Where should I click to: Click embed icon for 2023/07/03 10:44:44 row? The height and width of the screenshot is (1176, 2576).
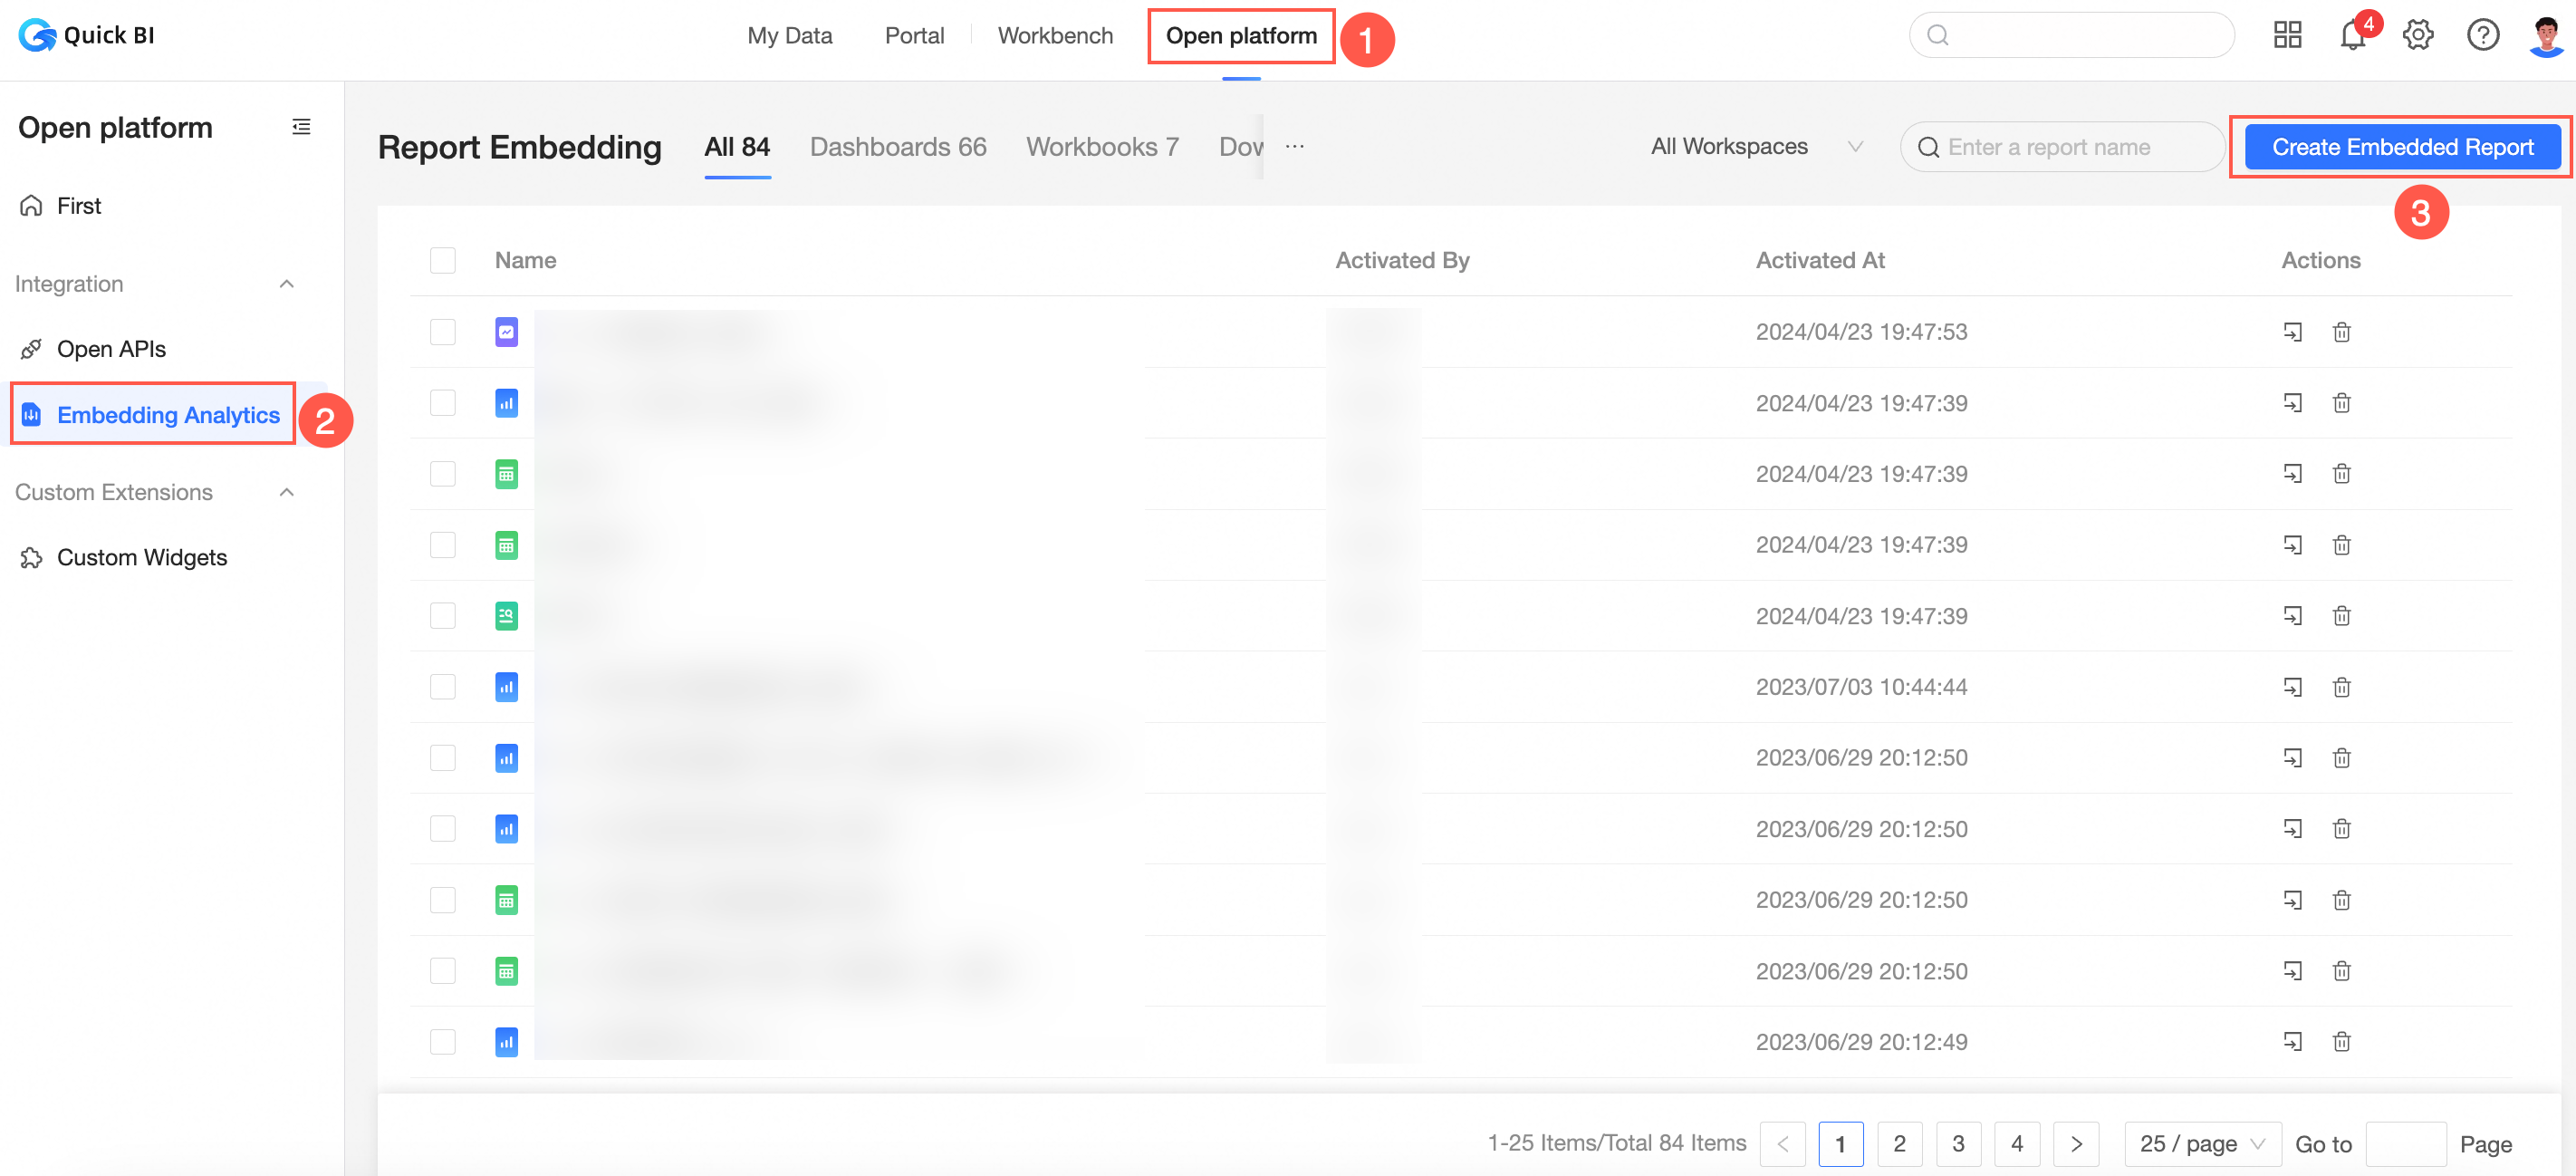2292,687
